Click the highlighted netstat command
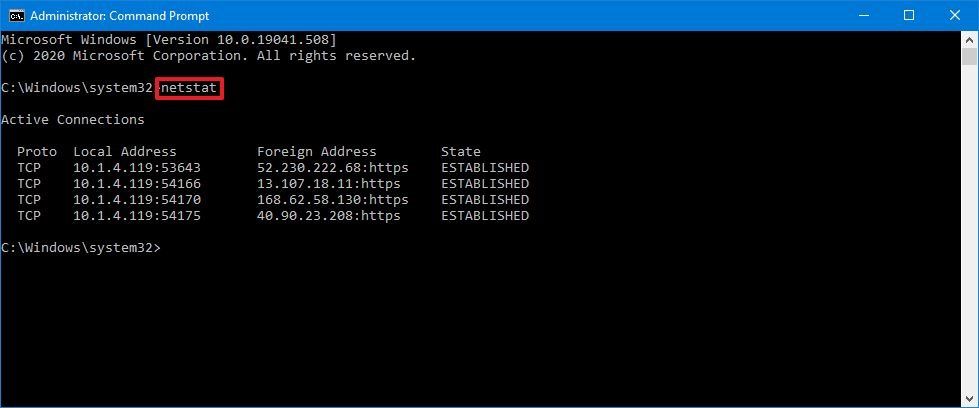Screen dimensions: 979x408 (188, 88)
